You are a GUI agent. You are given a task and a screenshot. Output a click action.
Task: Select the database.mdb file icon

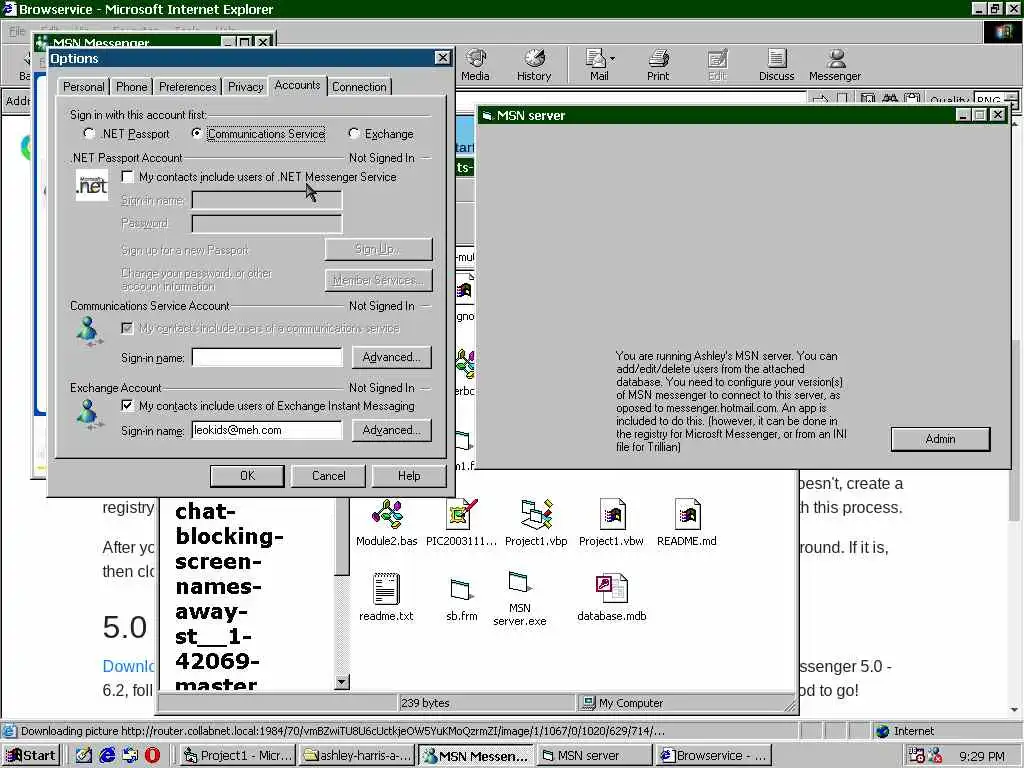coord(612,597)
